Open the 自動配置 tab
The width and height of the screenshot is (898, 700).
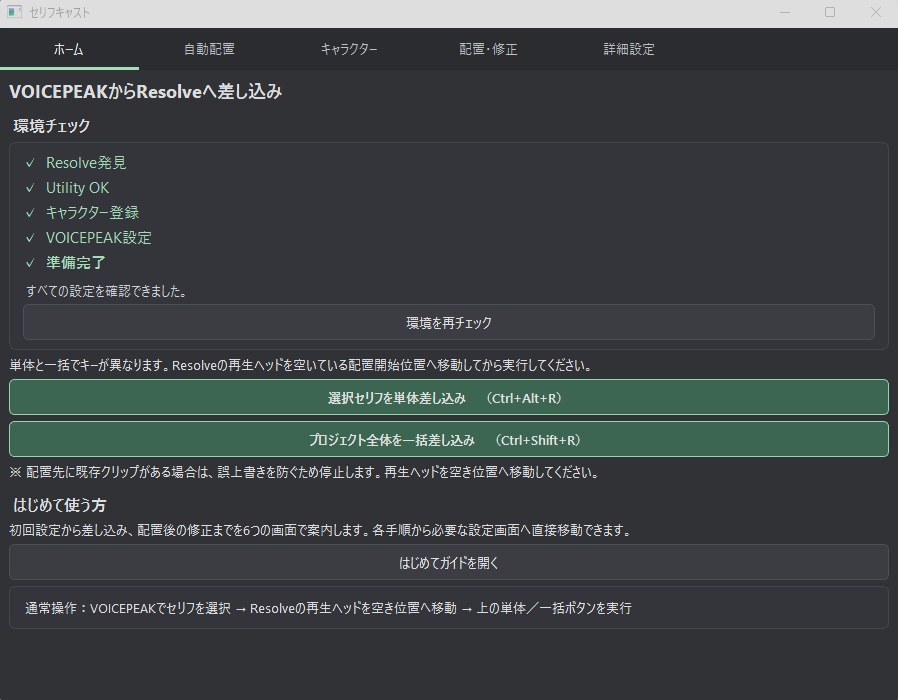pos(209,49)
